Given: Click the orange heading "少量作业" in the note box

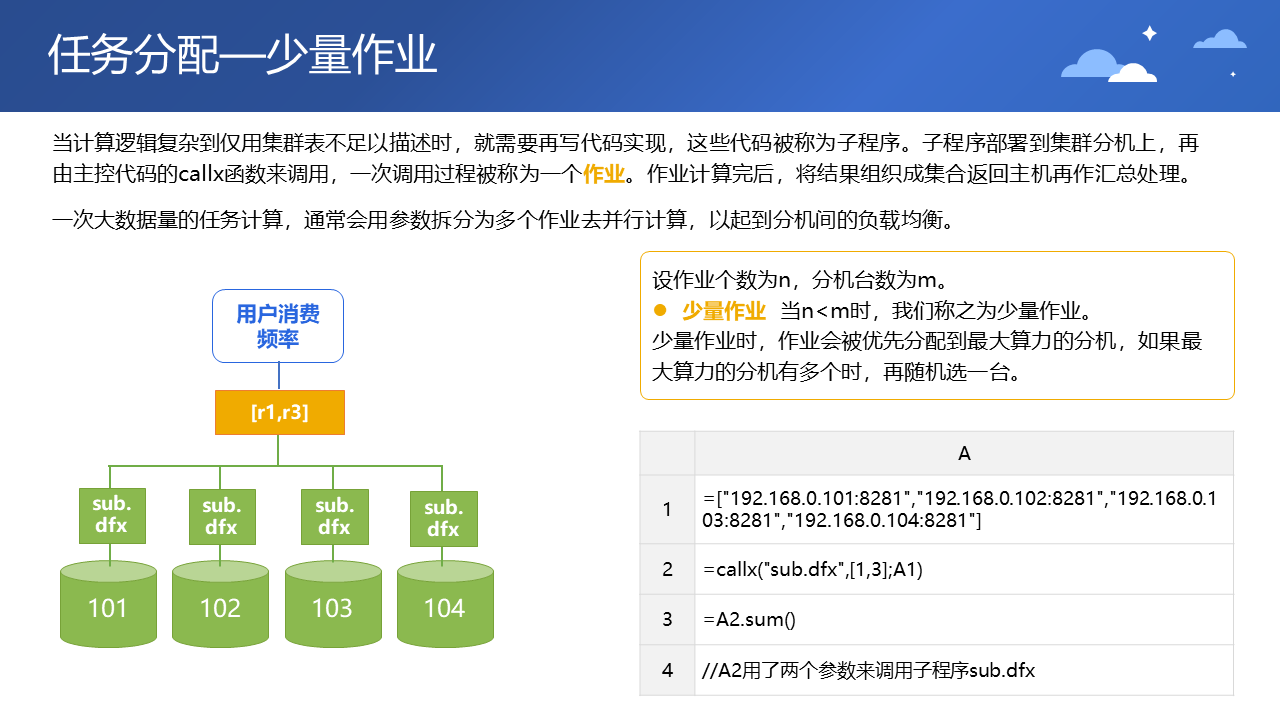Looking at the screenshot, I should tap(724, 310).
